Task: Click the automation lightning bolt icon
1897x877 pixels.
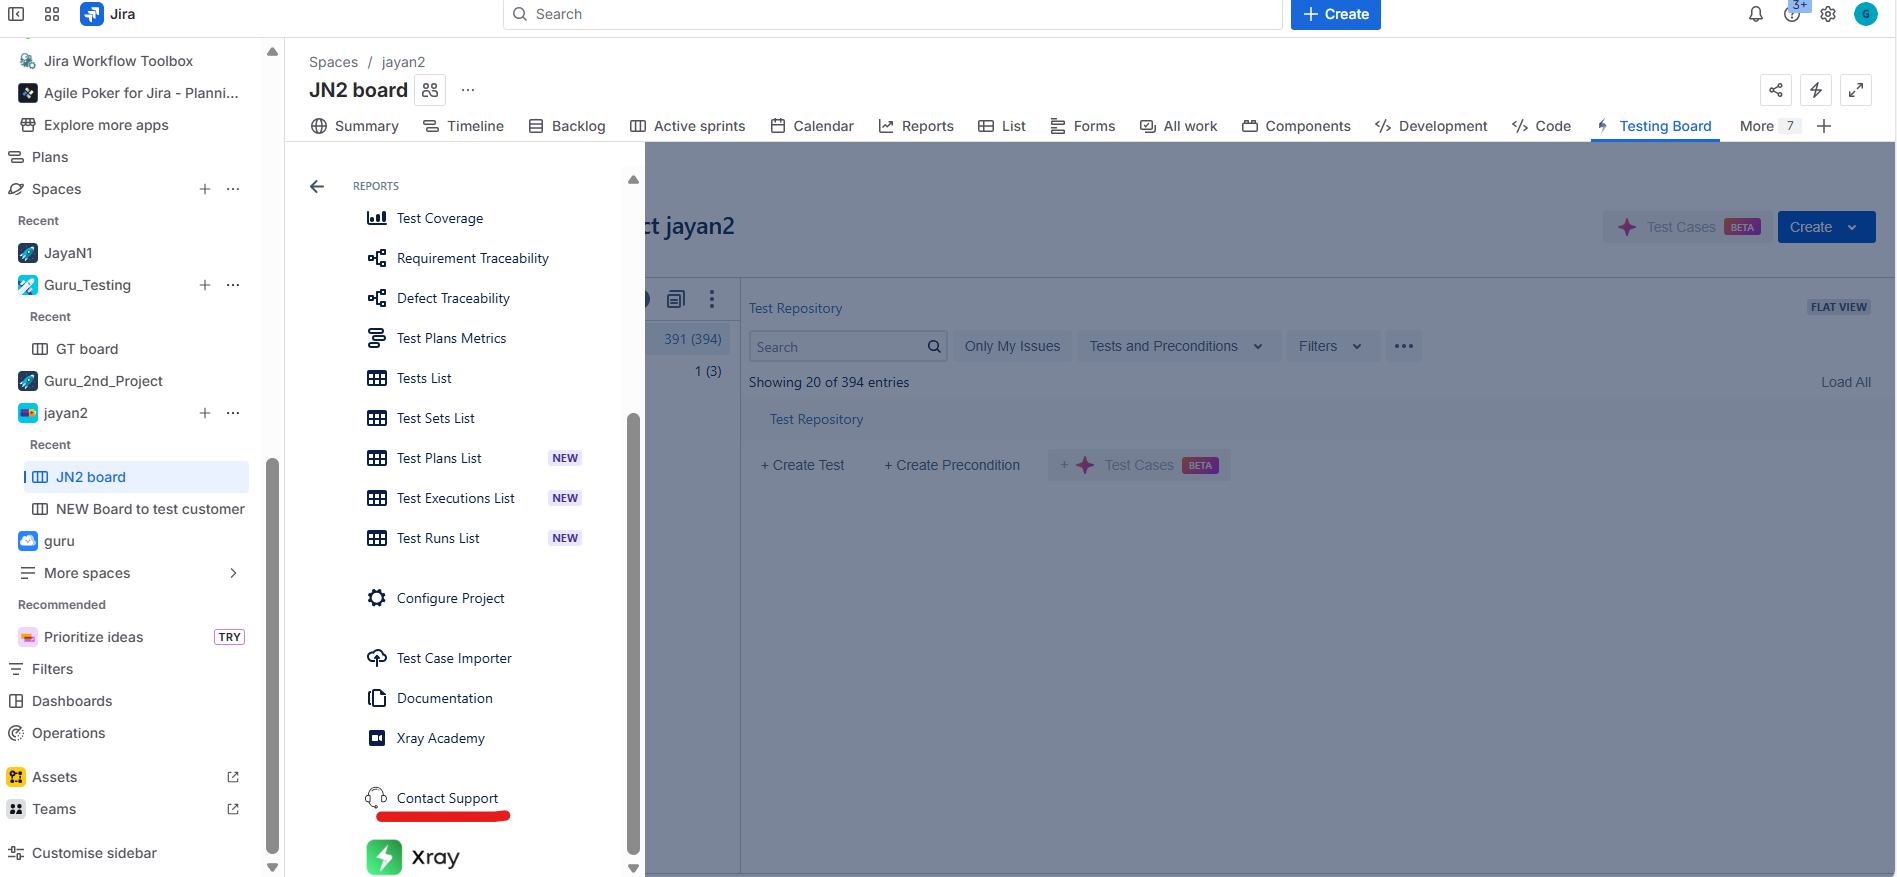Action: pos(1815,90)
